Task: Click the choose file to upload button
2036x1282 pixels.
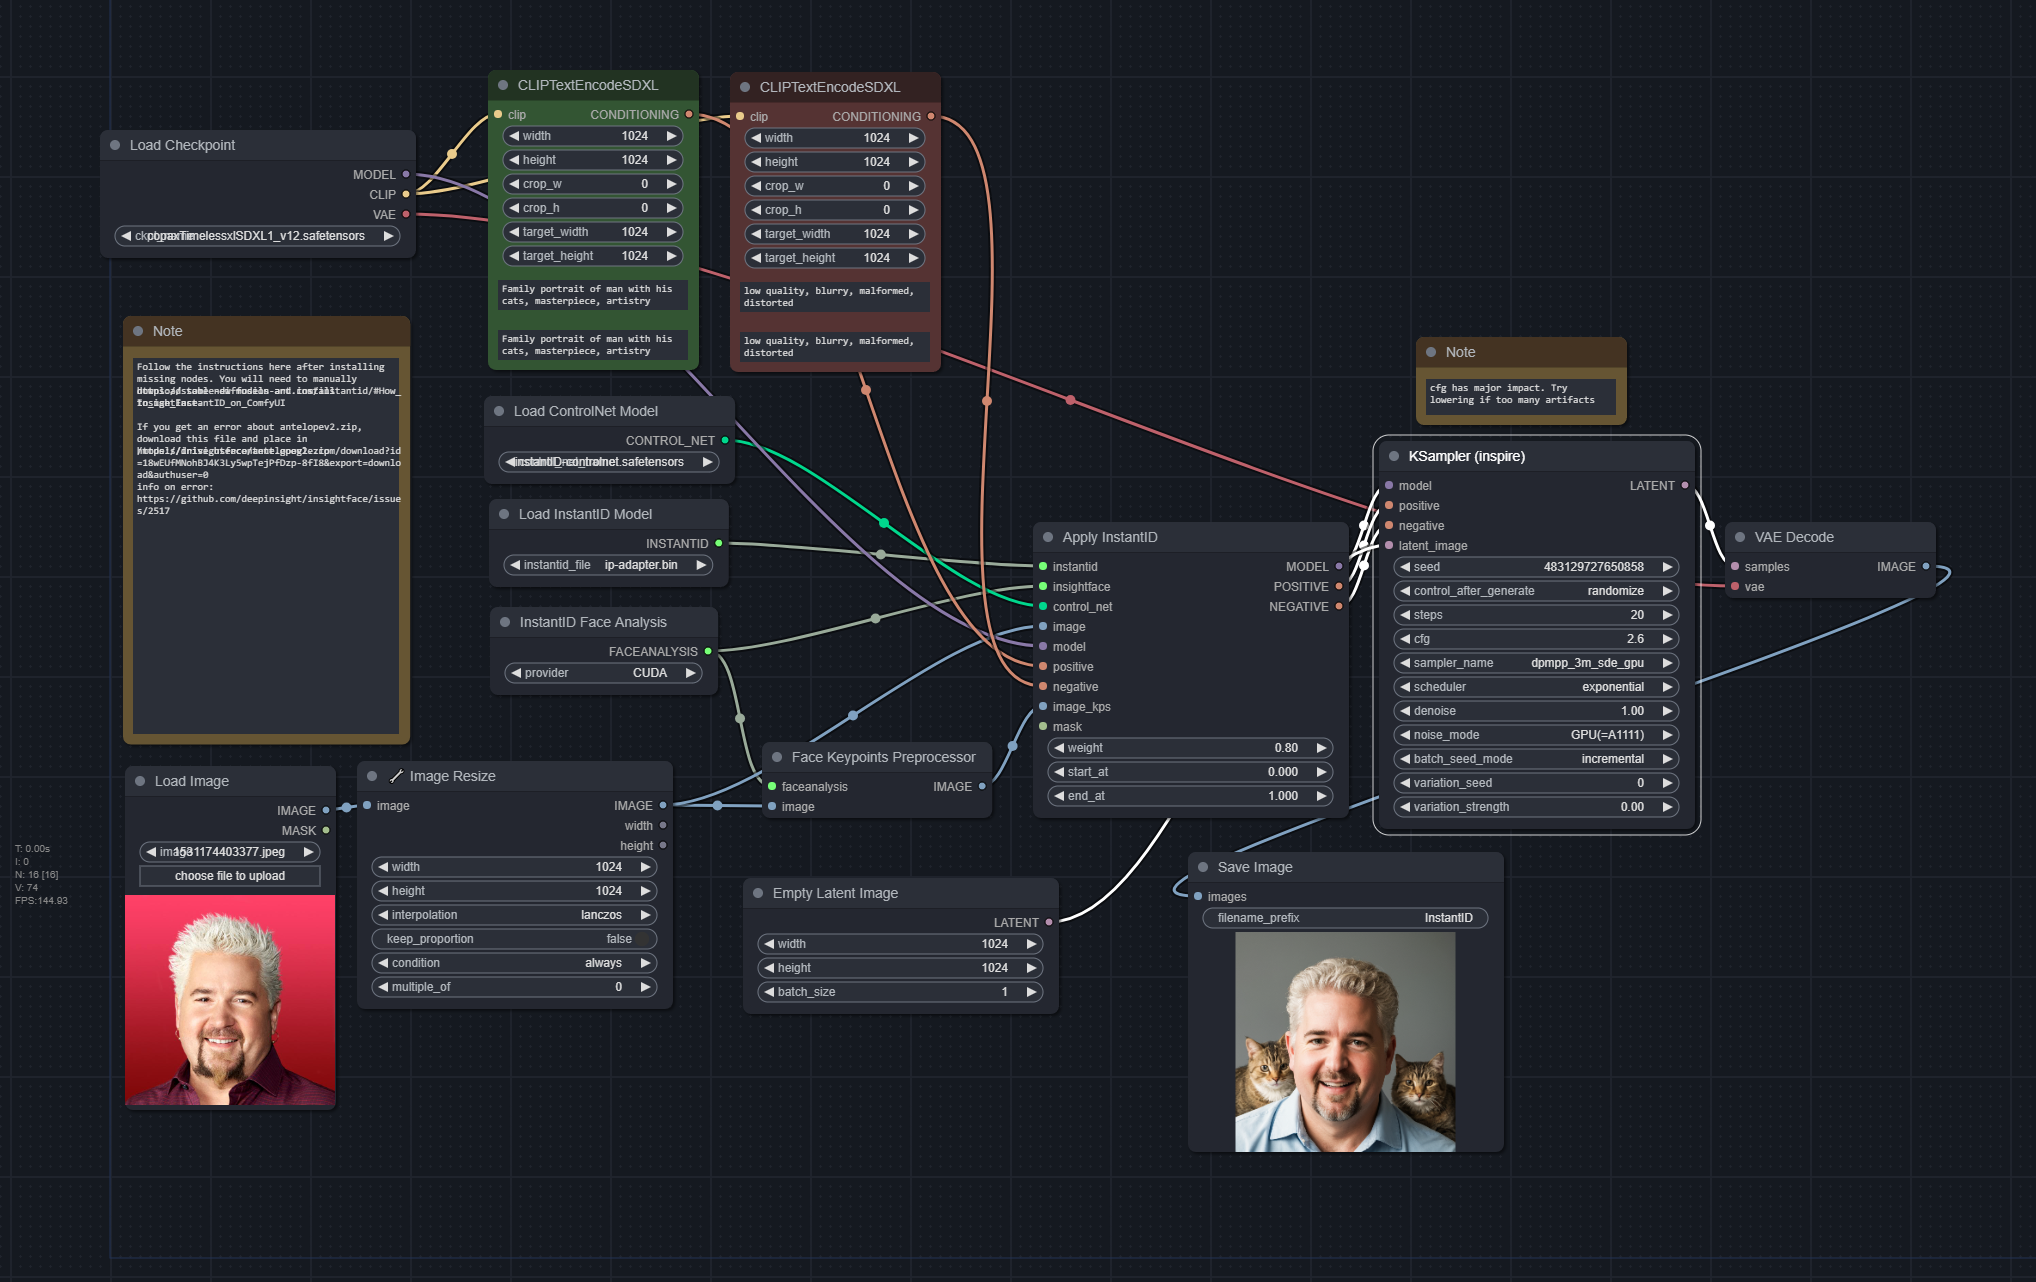Action: coord(230,876)
